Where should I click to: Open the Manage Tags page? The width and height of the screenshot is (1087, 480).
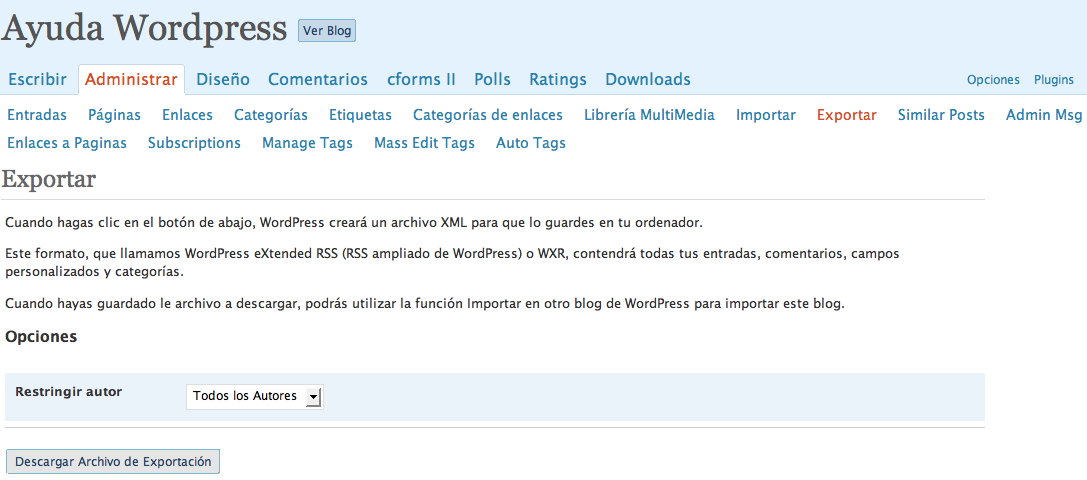[307, 143]
